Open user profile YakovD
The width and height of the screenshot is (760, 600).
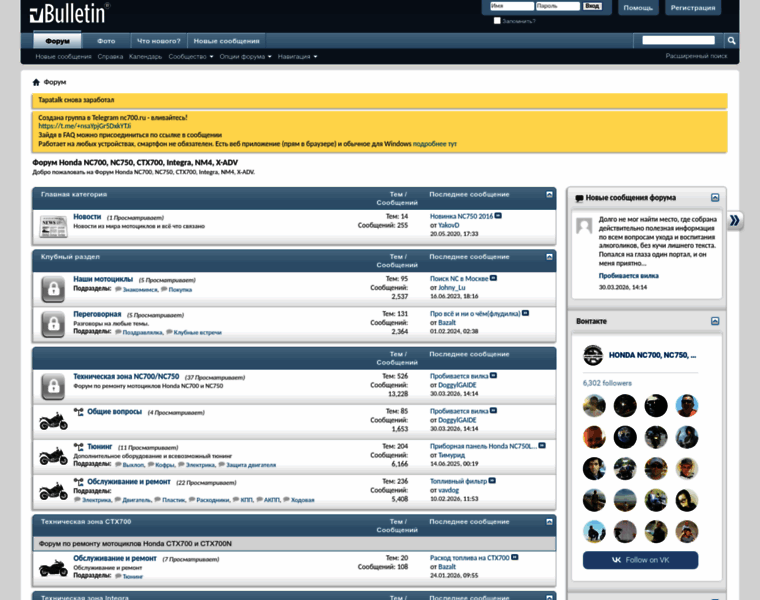point(448,225)
